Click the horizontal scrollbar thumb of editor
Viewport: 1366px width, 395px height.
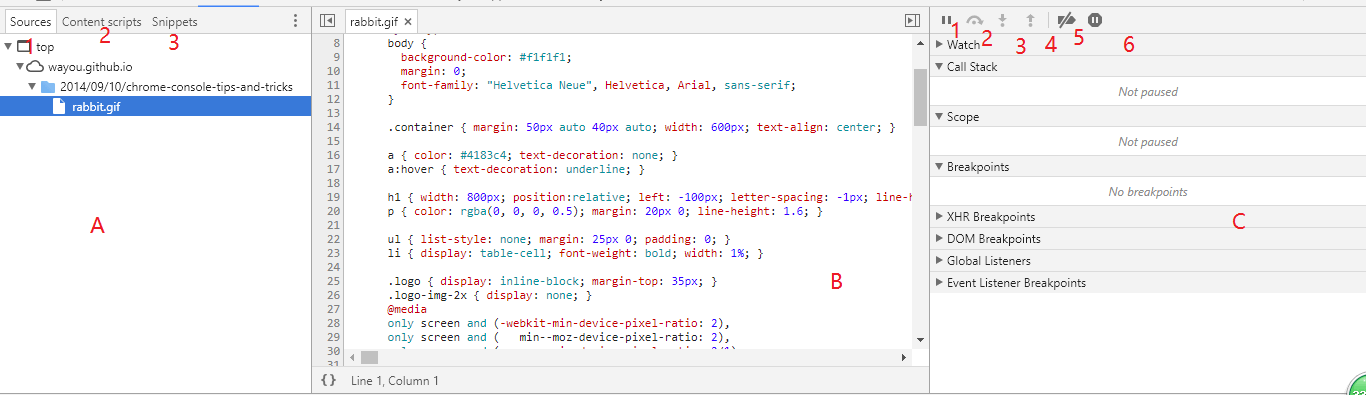click(370, 357)
